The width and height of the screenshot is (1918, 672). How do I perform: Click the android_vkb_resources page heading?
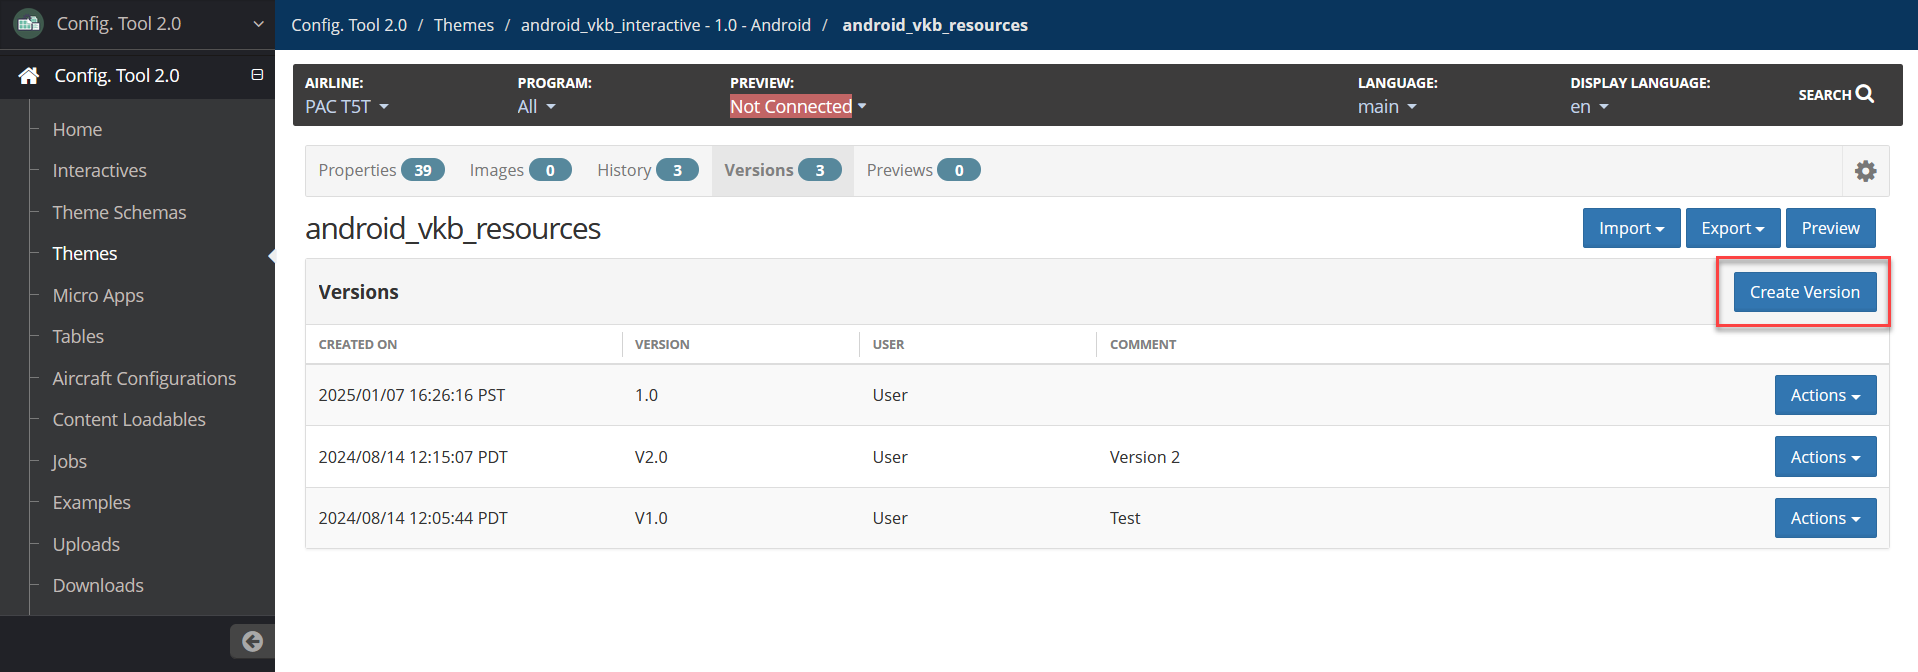click(x=453, y=229)
